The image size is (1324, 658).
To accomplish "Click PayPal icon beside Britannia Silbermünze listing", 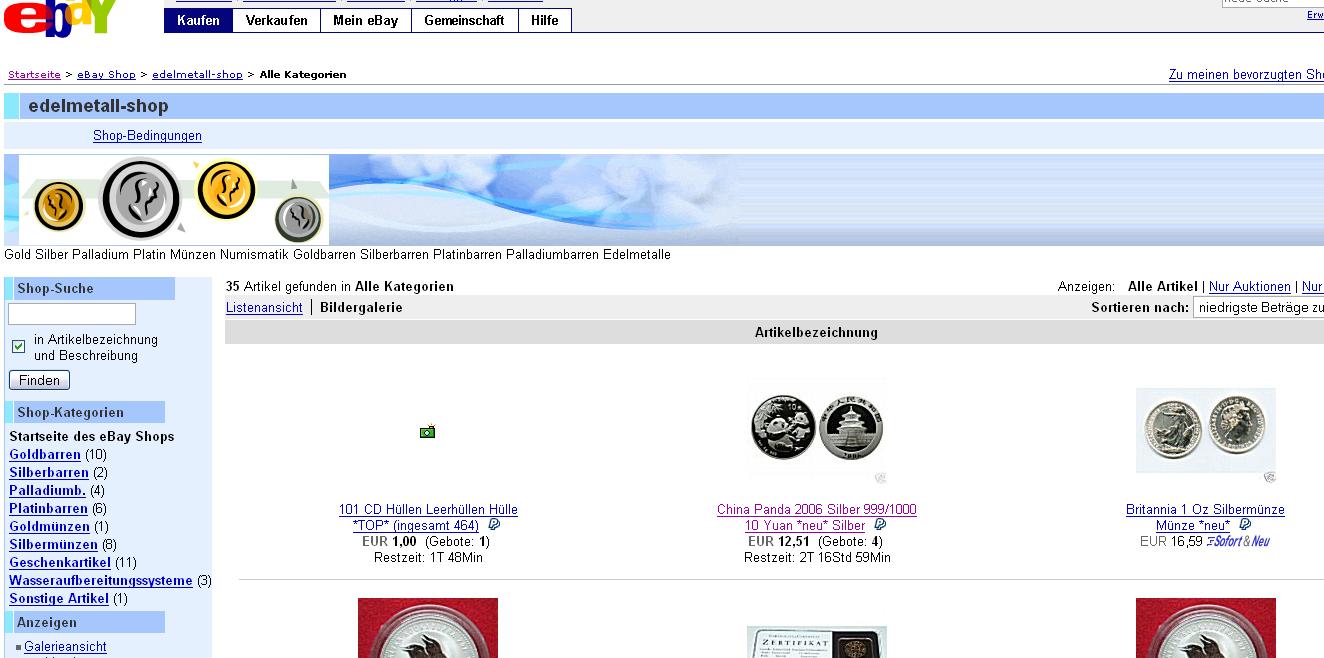I will click(x=1245, y=525).
